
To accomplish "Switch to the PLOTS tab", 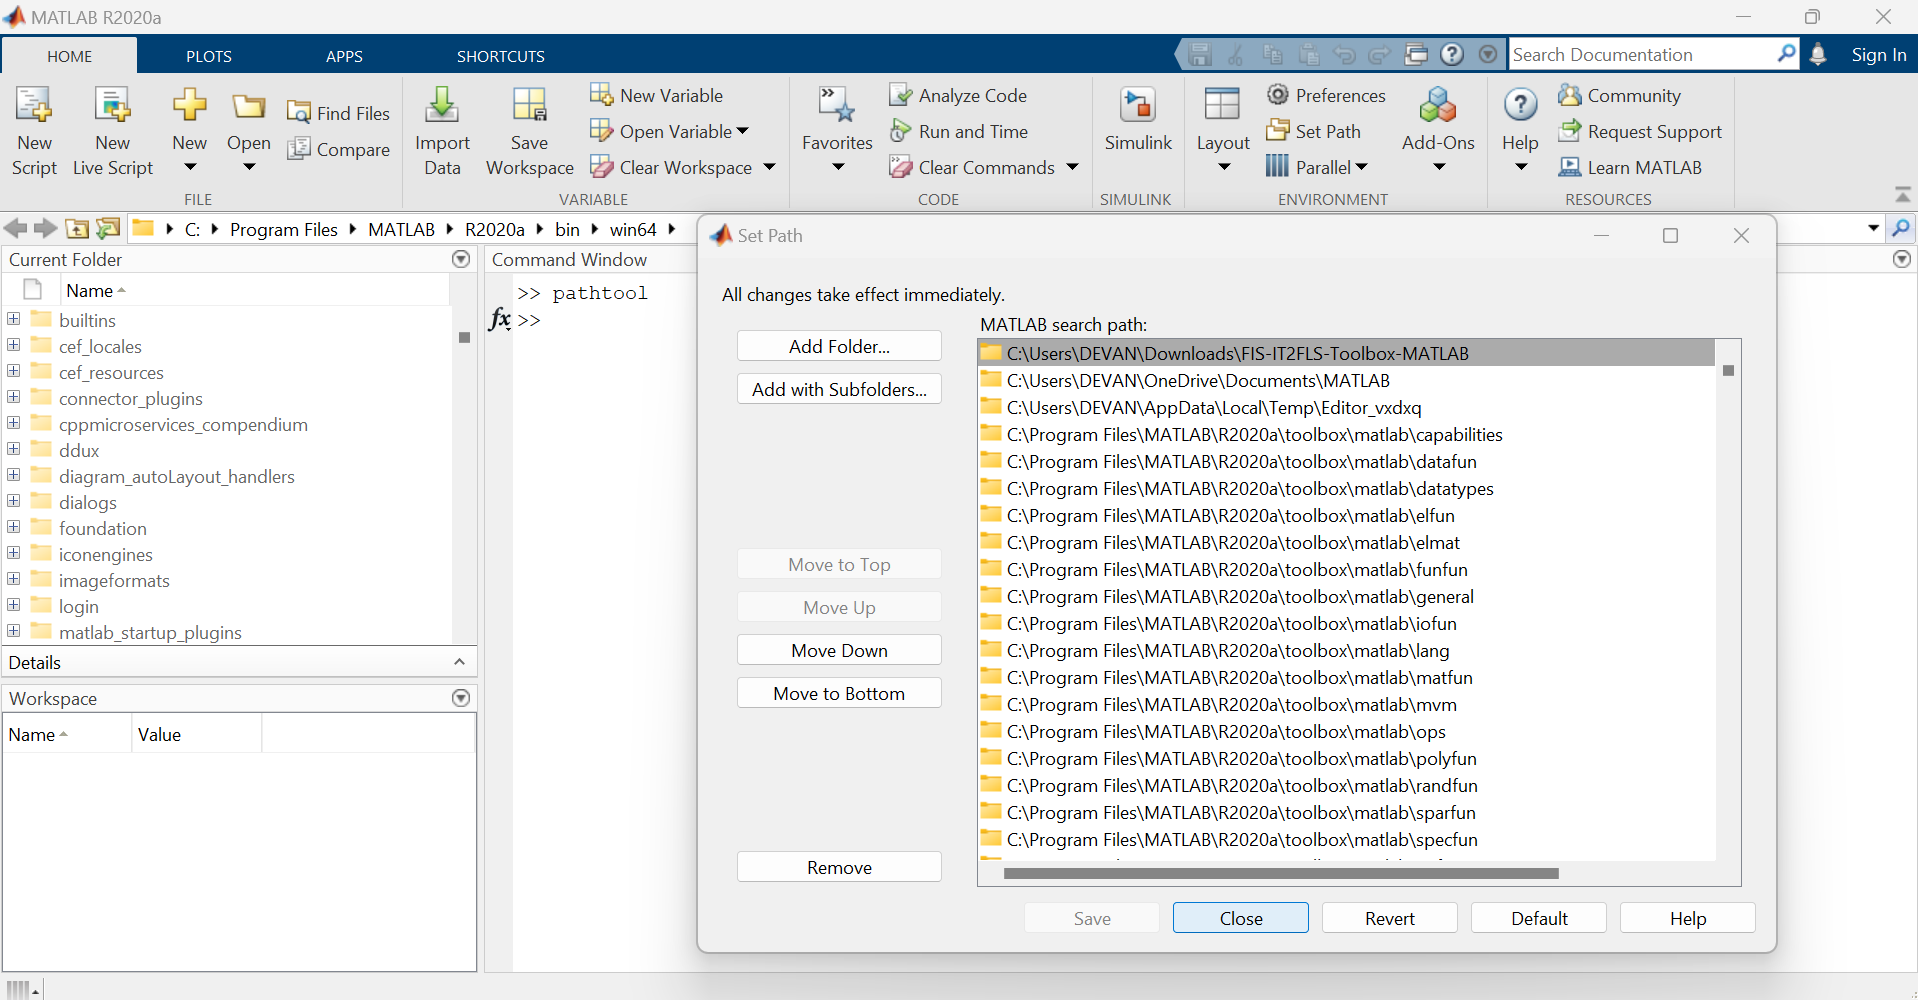I will coord(208,56).
